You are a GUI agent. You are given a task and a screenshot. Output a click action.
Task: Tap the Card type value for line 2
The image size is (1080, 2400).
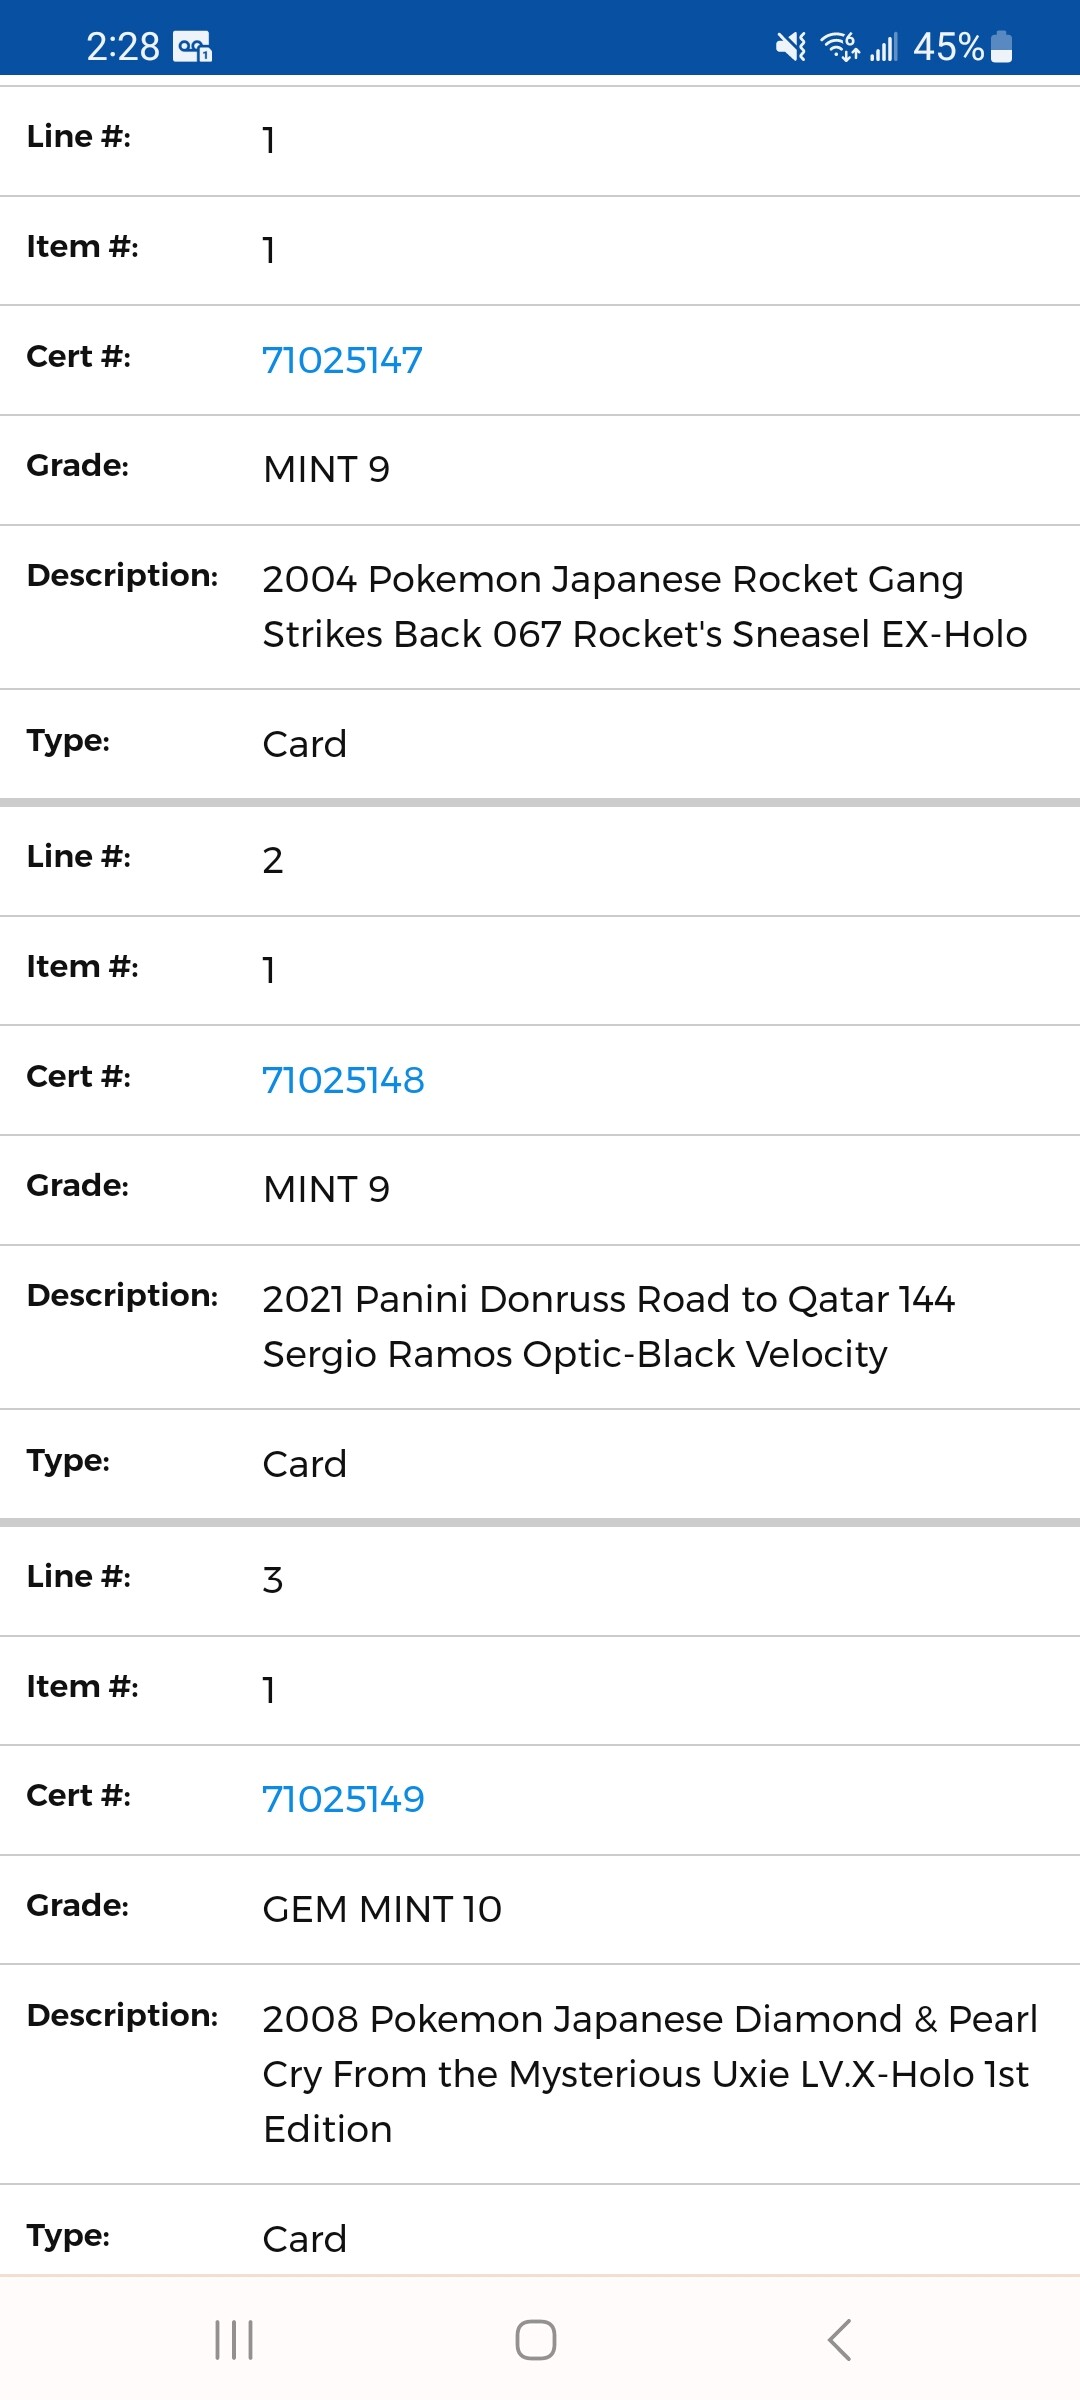304,1464
